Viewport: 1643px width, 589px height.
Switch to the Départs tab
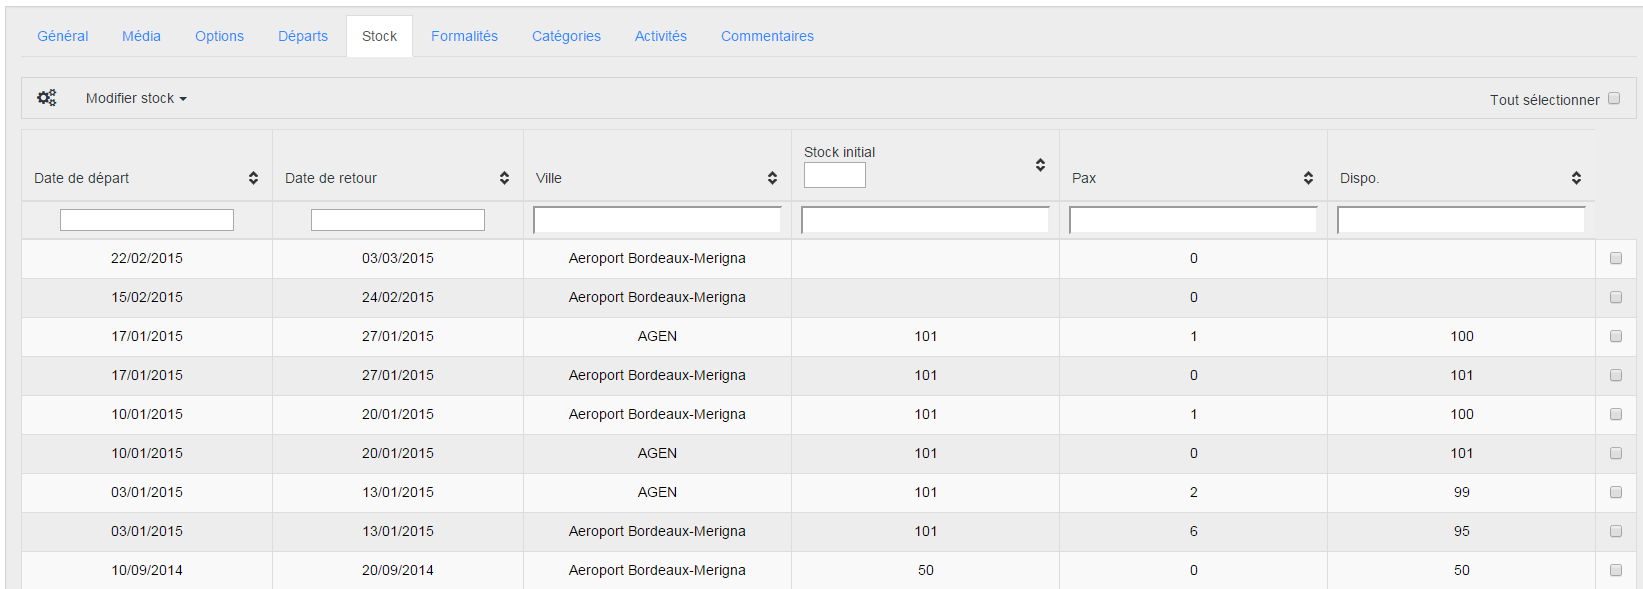pyautogui.click(x=303, y=36)
